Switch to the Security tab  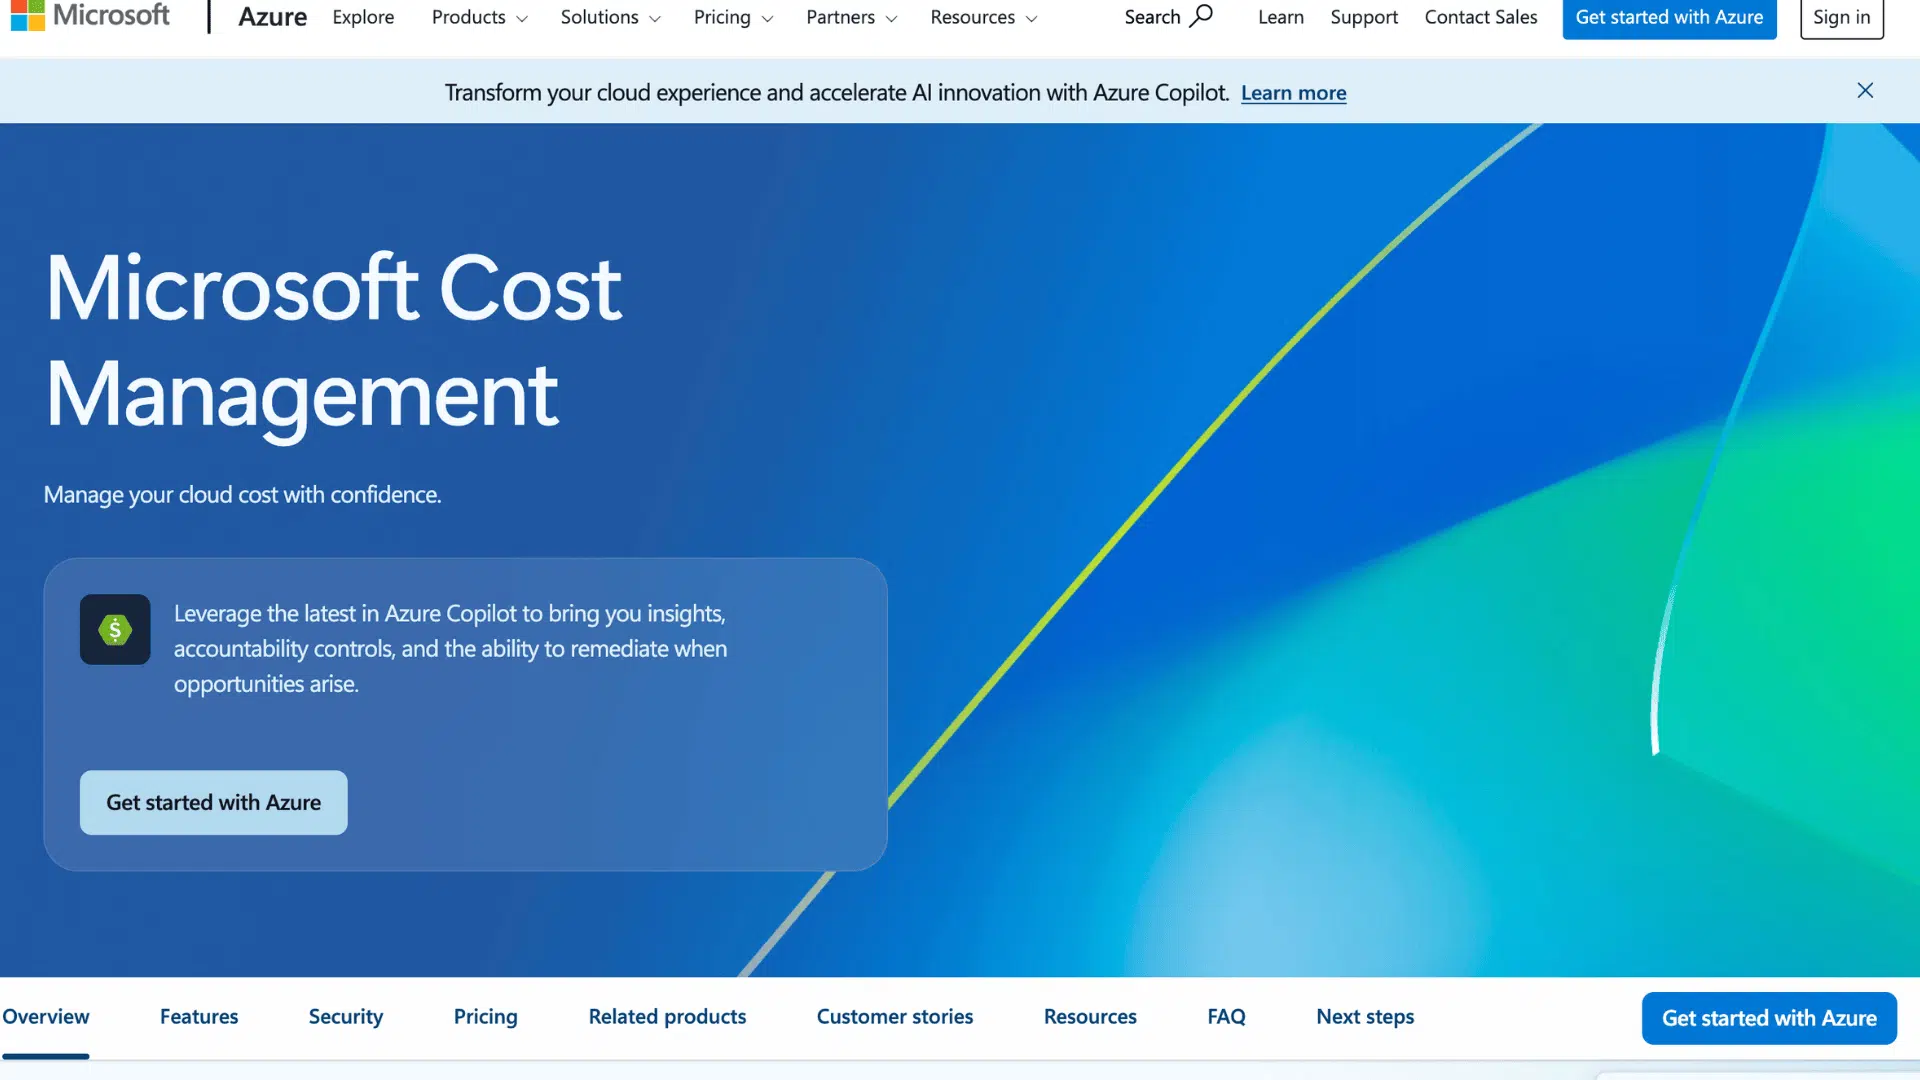345,1016
